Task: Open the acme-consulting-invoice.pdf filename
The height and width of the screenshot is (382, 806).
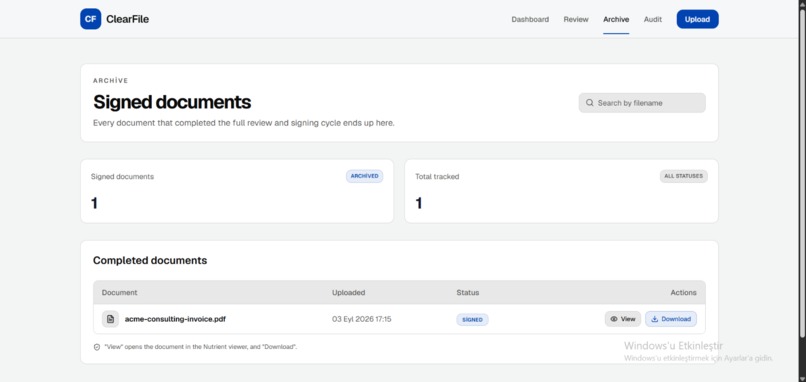Action: click(175, 319)
